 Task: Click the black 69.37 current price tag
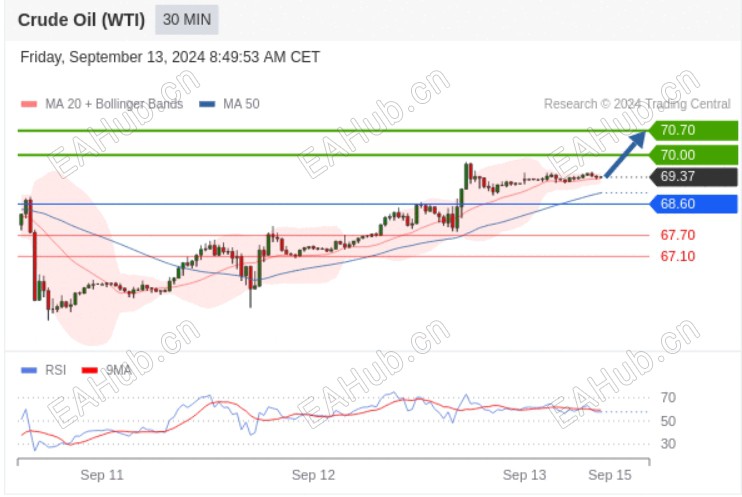[694, 177]
